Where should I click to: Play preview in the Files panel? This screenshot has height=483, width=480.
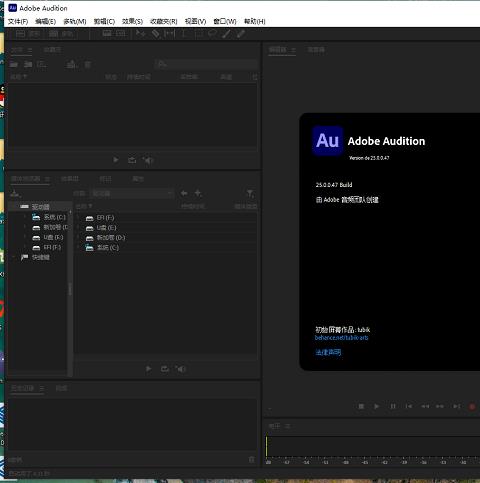(116, 160)
